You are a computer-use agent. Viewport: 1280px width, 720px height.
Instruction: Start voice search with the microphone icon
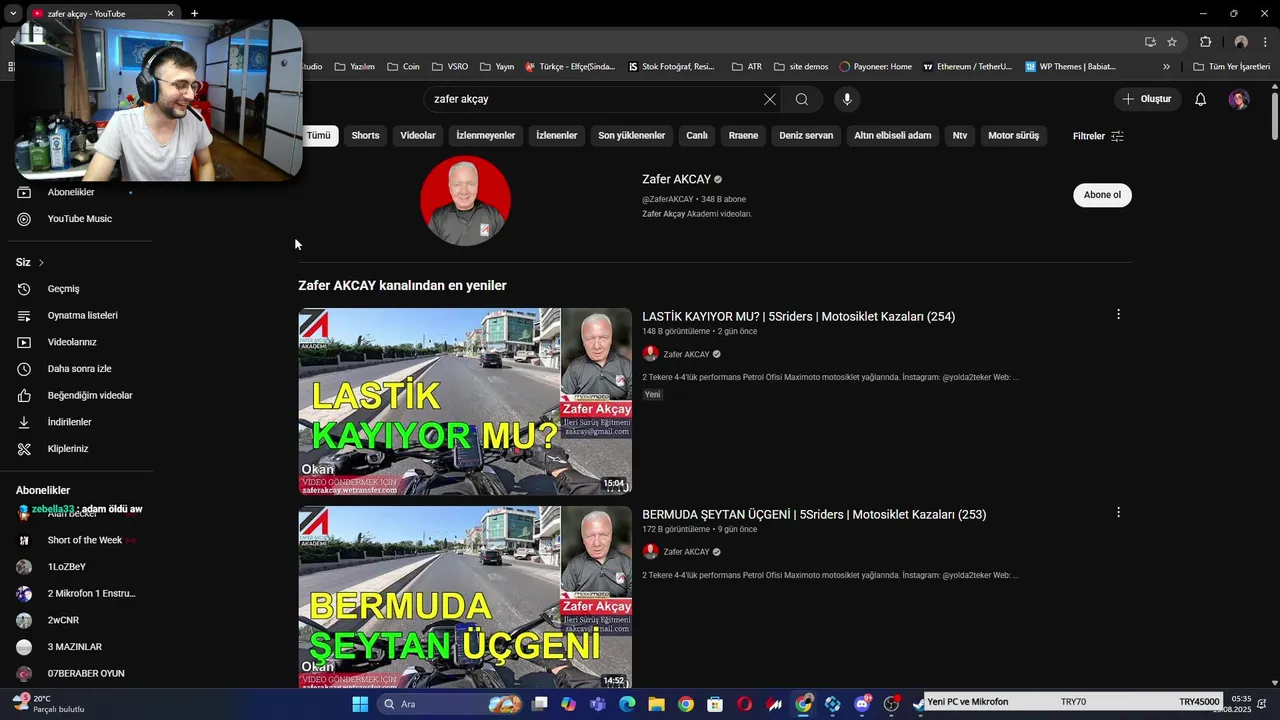pyautogui.click(x=847, y=99)
